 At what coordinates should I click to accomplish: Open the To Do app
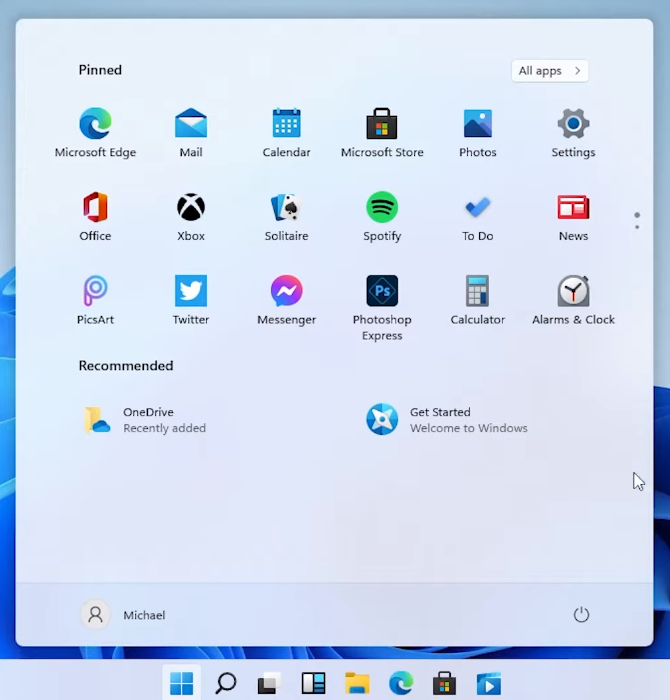coord(478,216)
